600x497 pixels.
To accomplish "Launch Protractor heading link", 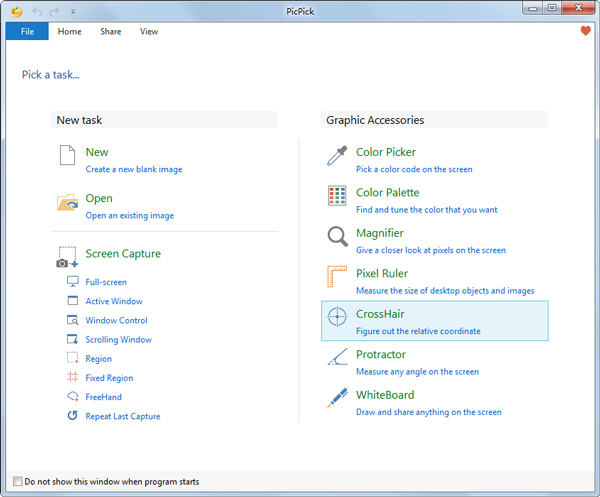I will tap(381, 354).
